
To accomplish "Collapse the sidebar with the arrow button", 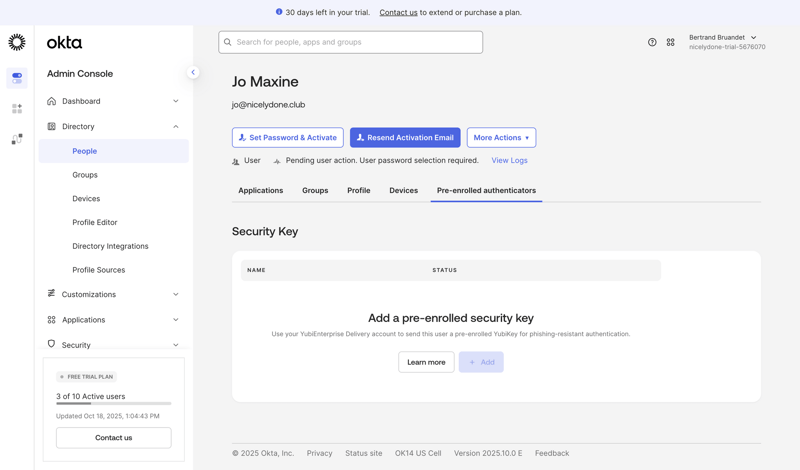I will [x=193, y=72].
